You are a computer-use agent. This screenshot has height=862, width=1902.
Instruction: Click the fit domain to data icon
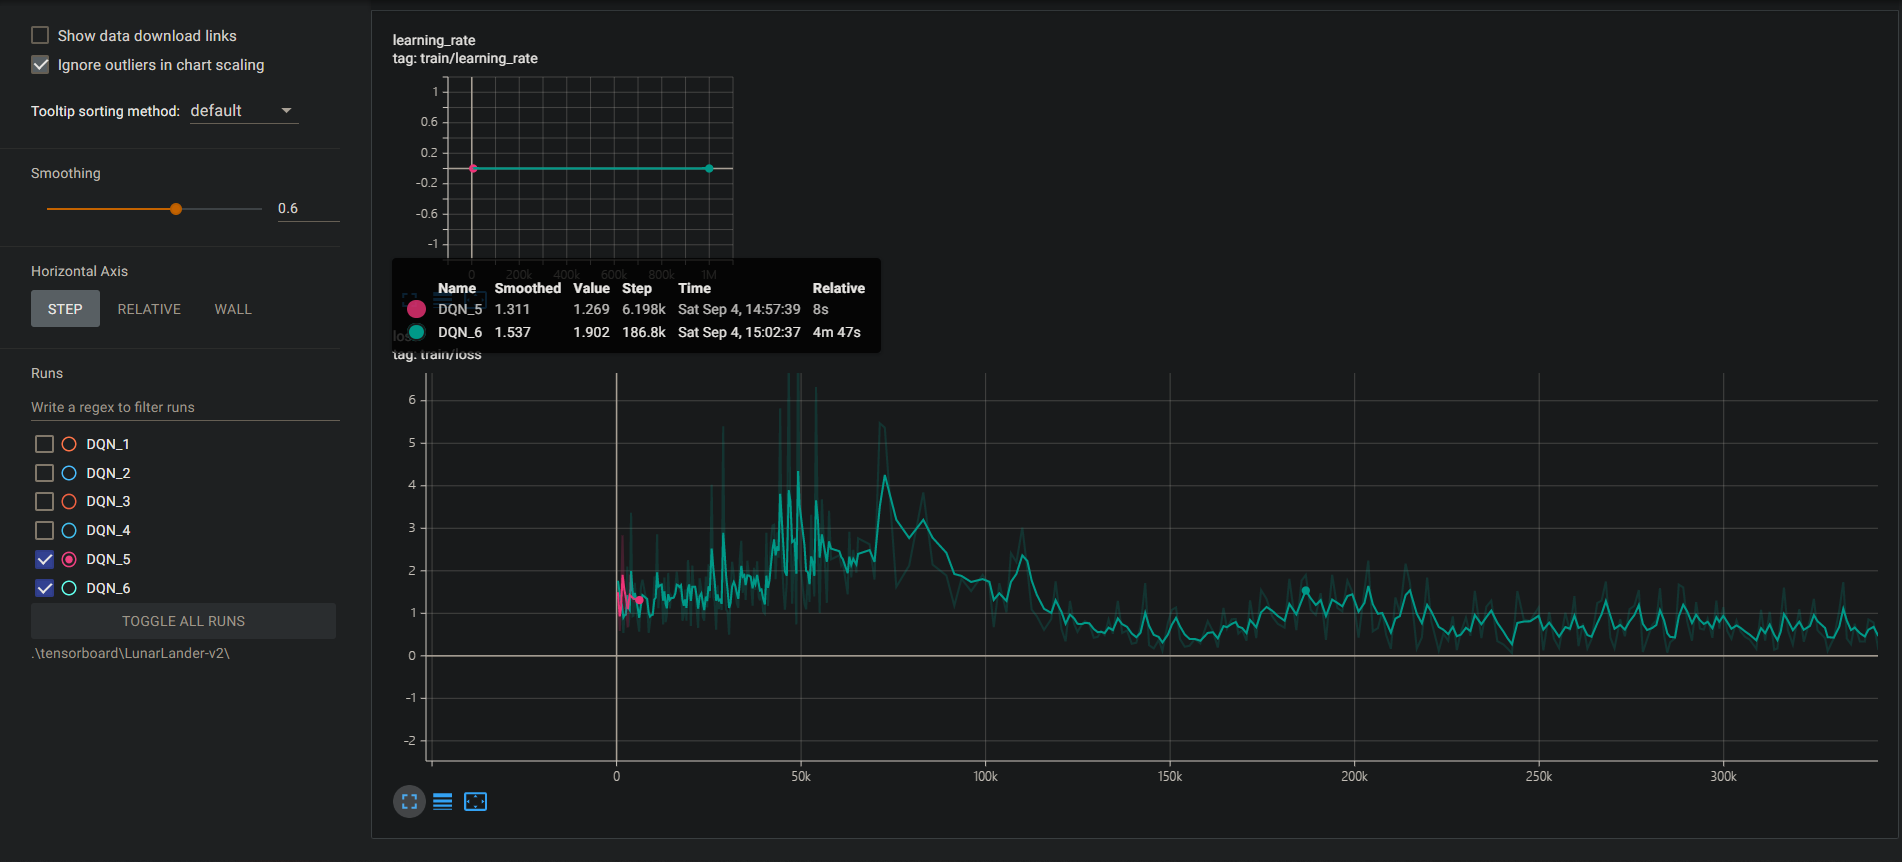tap(475, 801)
